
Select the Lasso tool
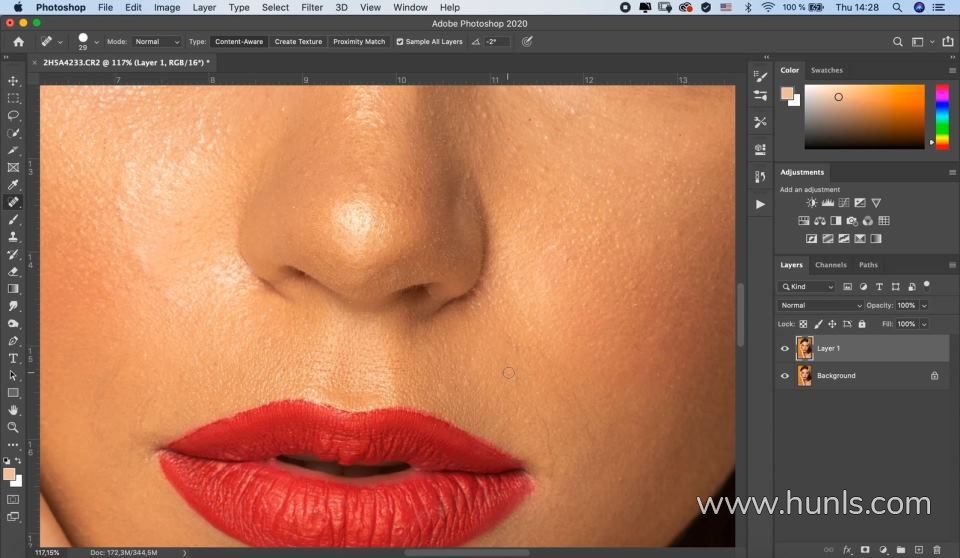[13, 116]
